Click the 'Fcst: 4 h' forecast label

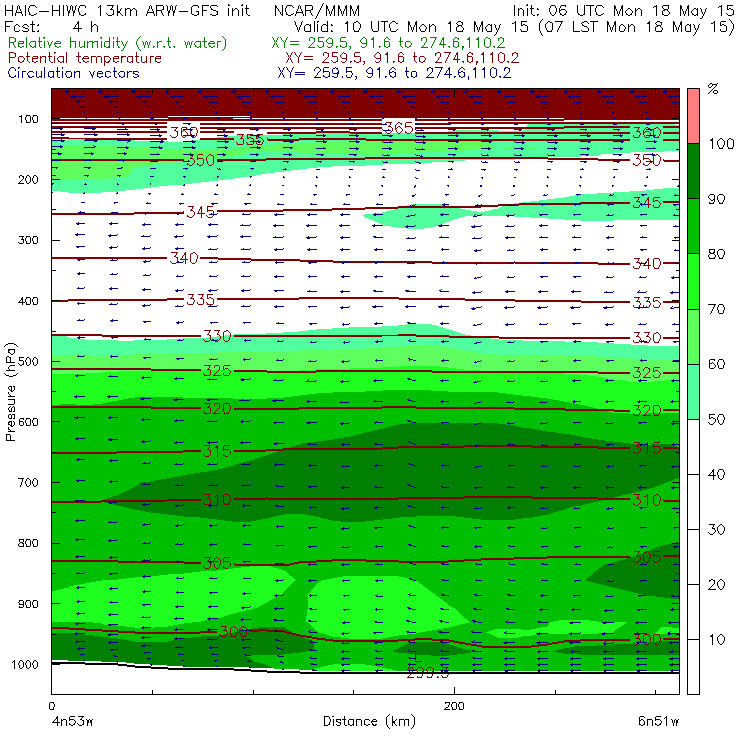coord(51,26)
